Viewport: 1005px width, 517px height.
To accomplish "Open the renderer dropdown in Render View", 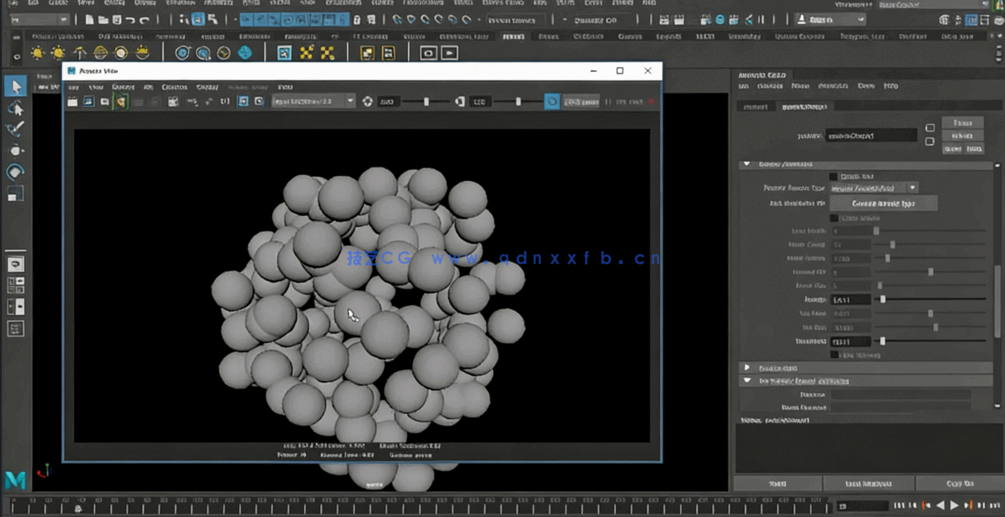I will (x=313, y=102).
